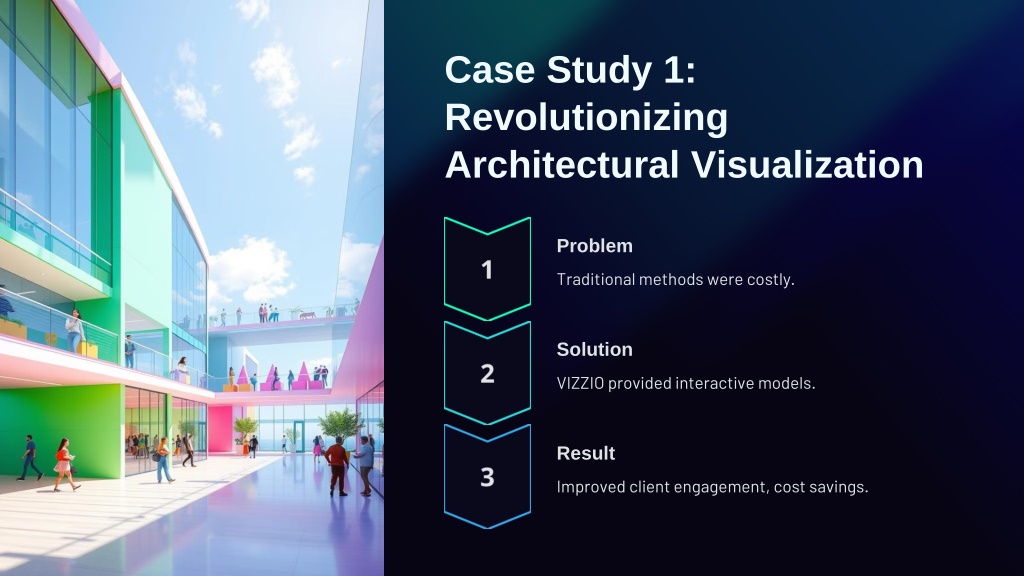The height and width of the screenshot is (576, 1024).
Task: Select the text 'Improved client engagement, cost savings.'
Action: 712,487
